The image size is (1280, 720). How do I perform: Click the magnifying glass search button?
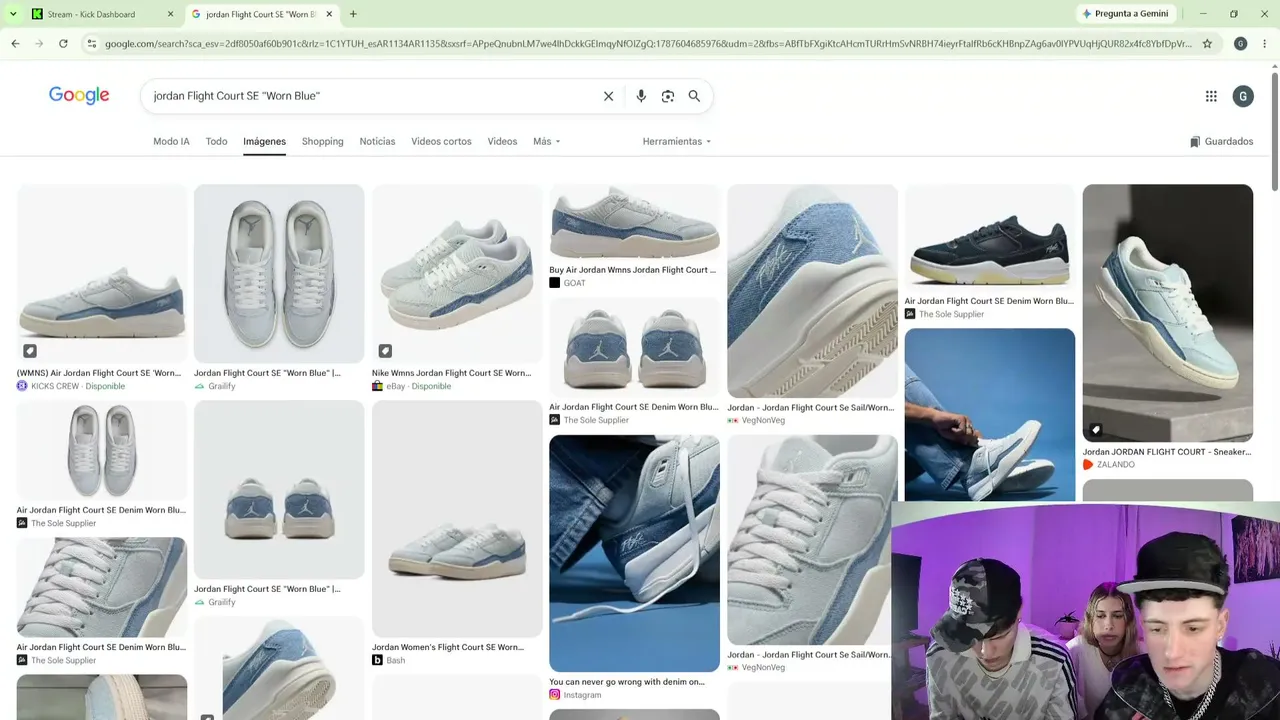(x=694, y=96)
